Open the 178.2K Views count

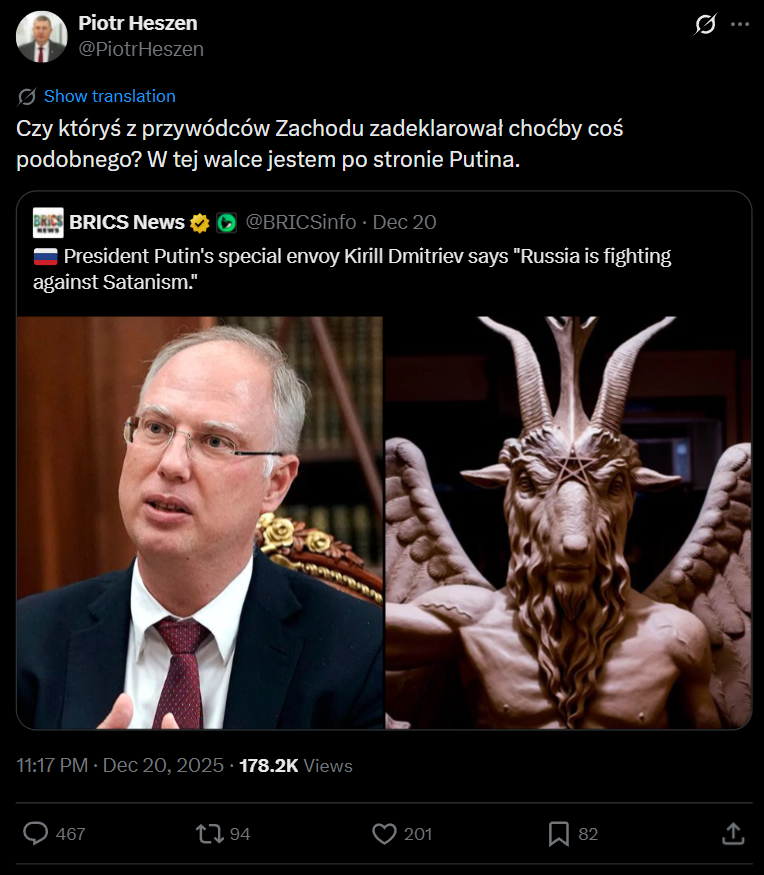pos(296,766)
